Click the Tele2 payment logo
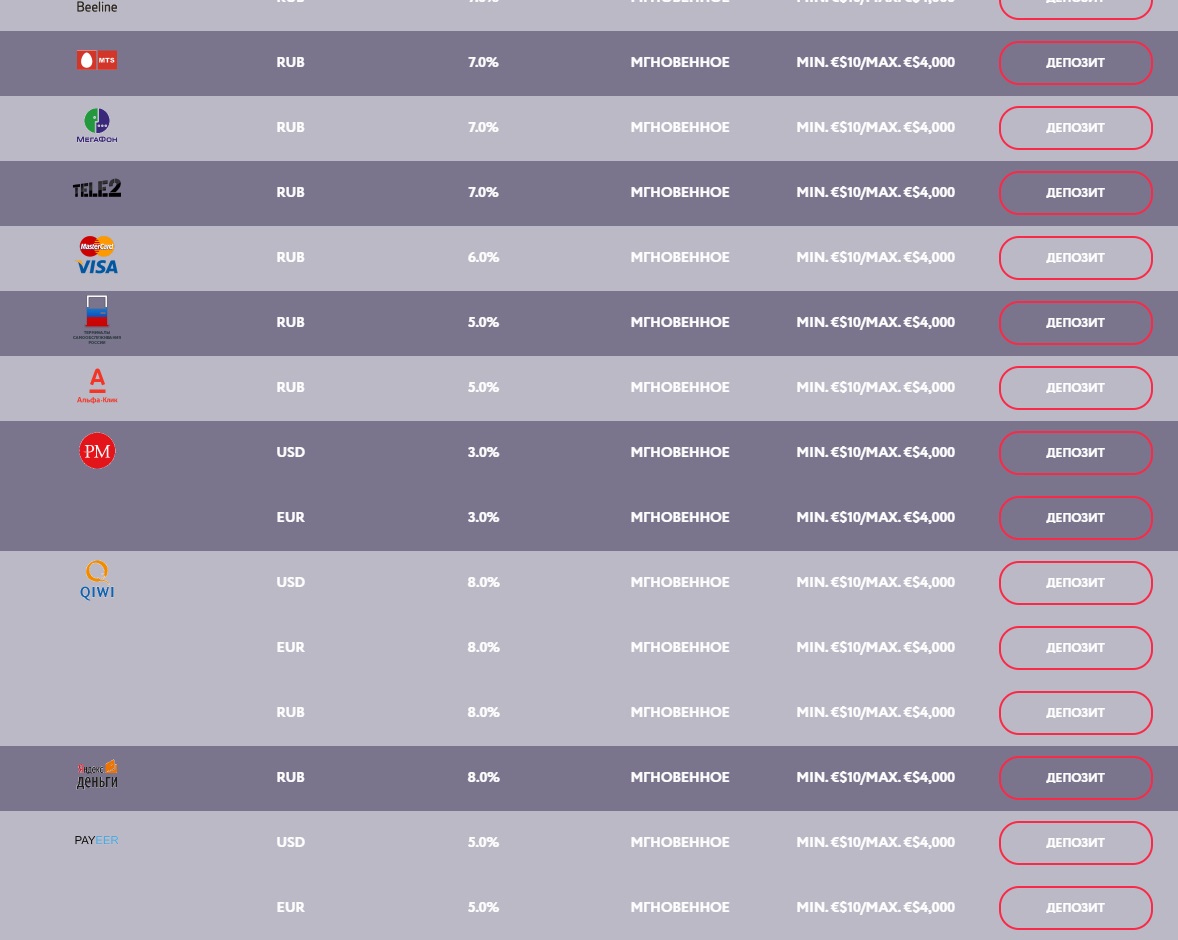 (x=97, y=188)
